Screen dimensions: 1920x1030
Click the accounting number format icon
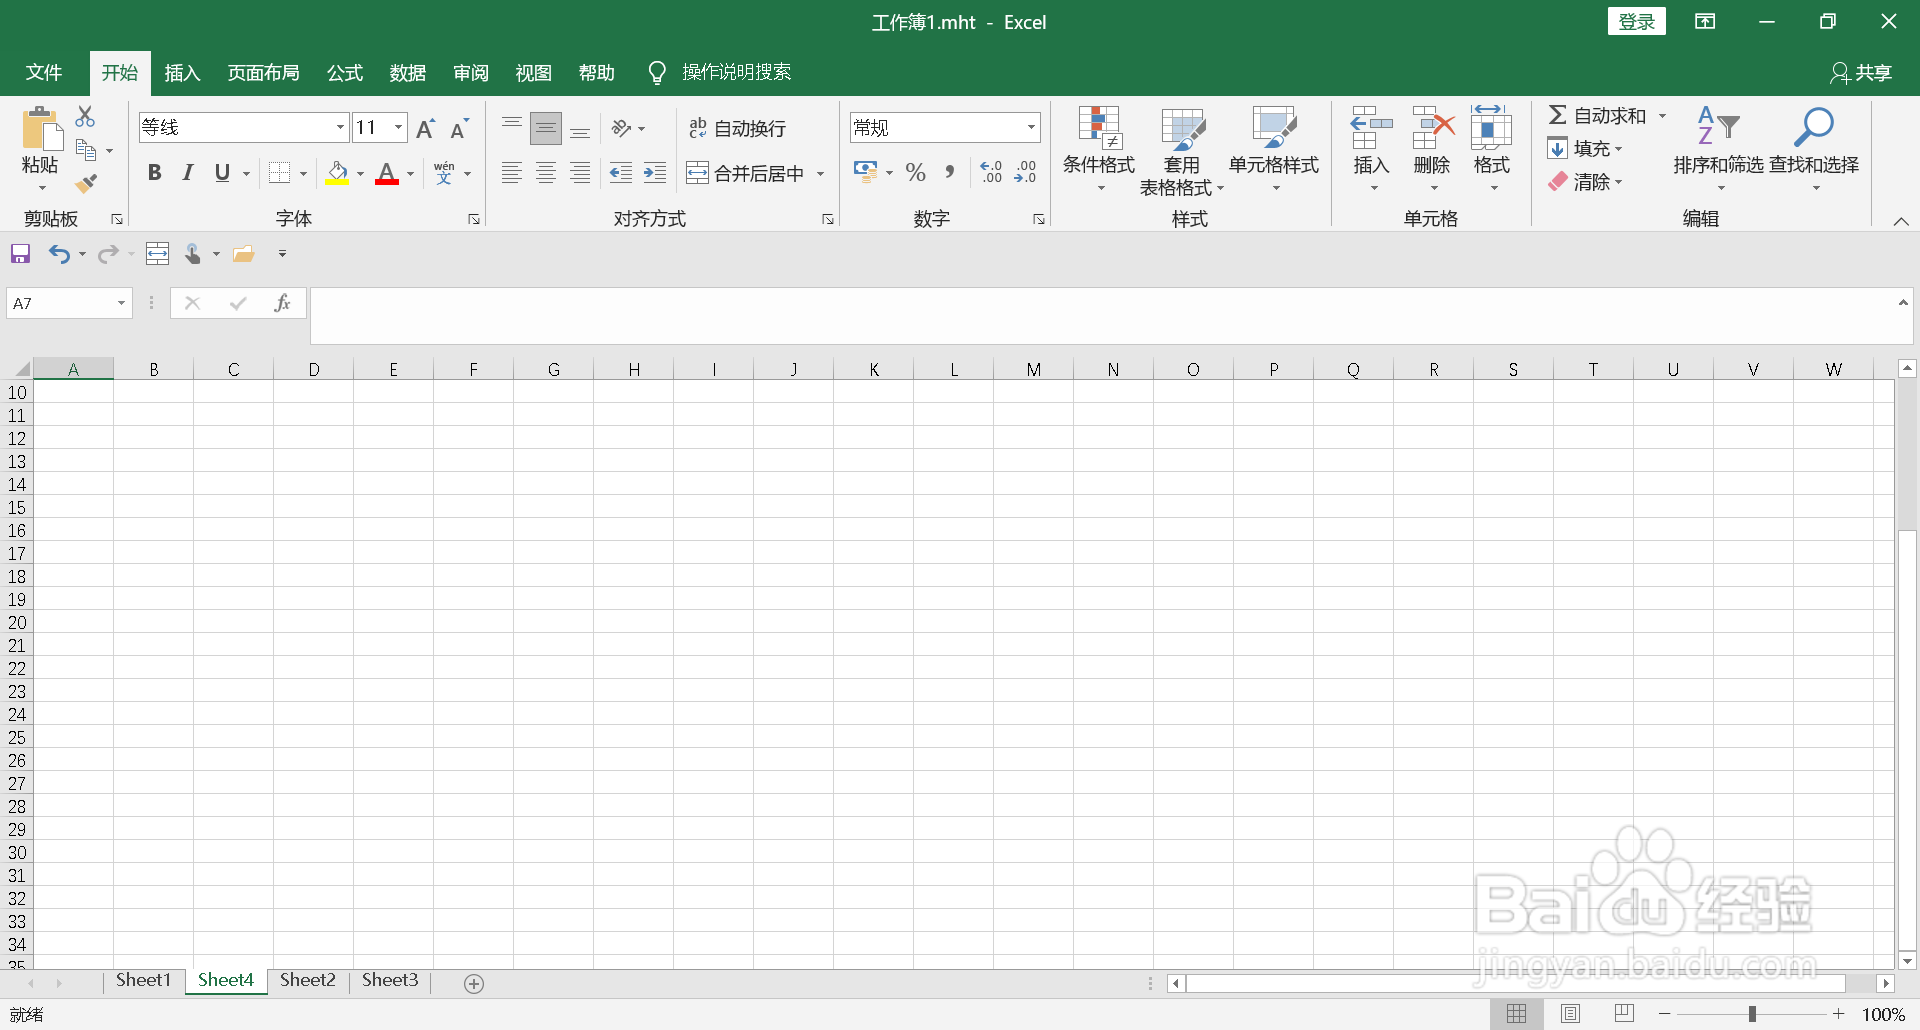point(865,172)
